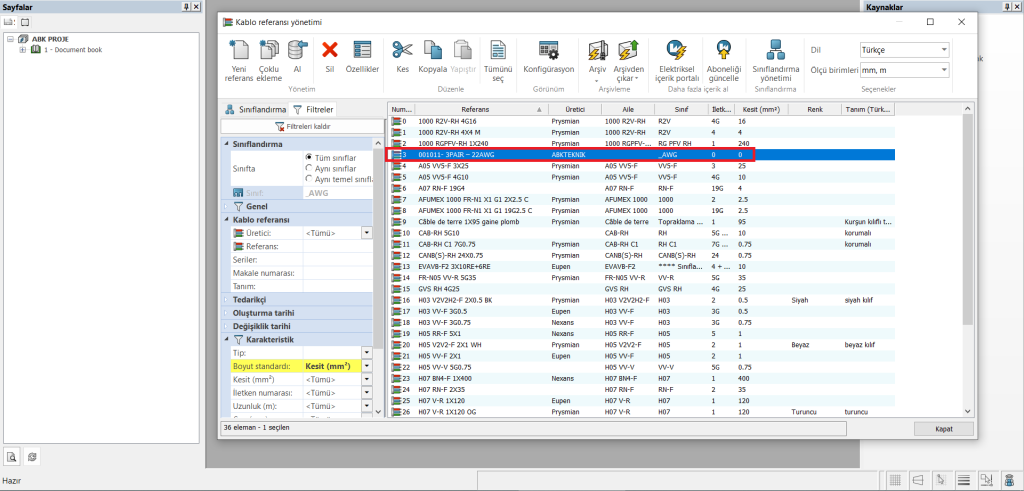Select Aynı temel sınıflar radio option
Image resolution: width=1024 pixels, height=491 pixels.
coord(309,179)
